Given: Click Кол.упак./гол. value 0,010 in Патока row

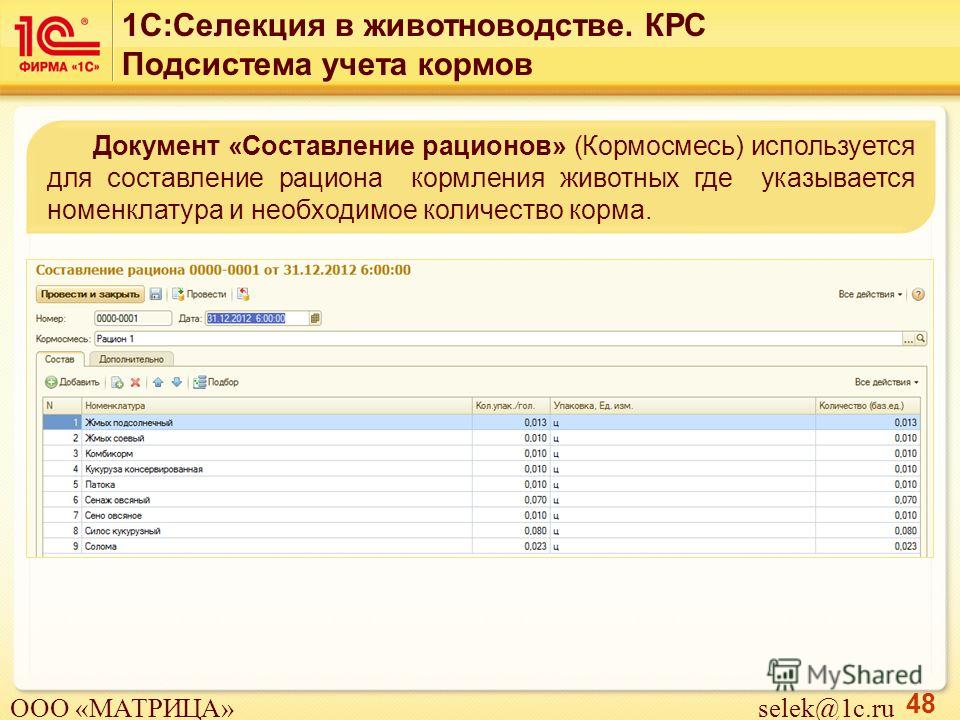Looking at the screenshot, I should (511, 484).
